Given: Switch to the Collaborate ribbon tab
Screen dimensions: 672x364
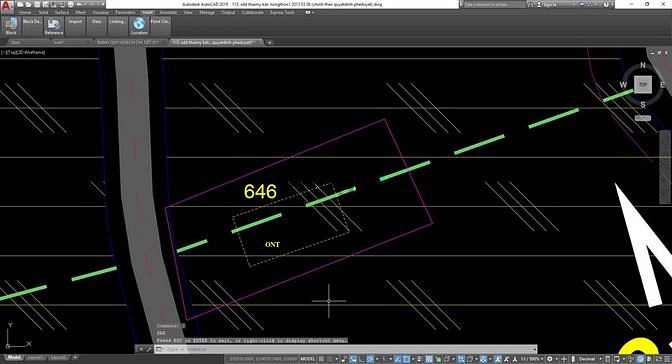Looking at the screenshot, I should (x=253, y=12).
